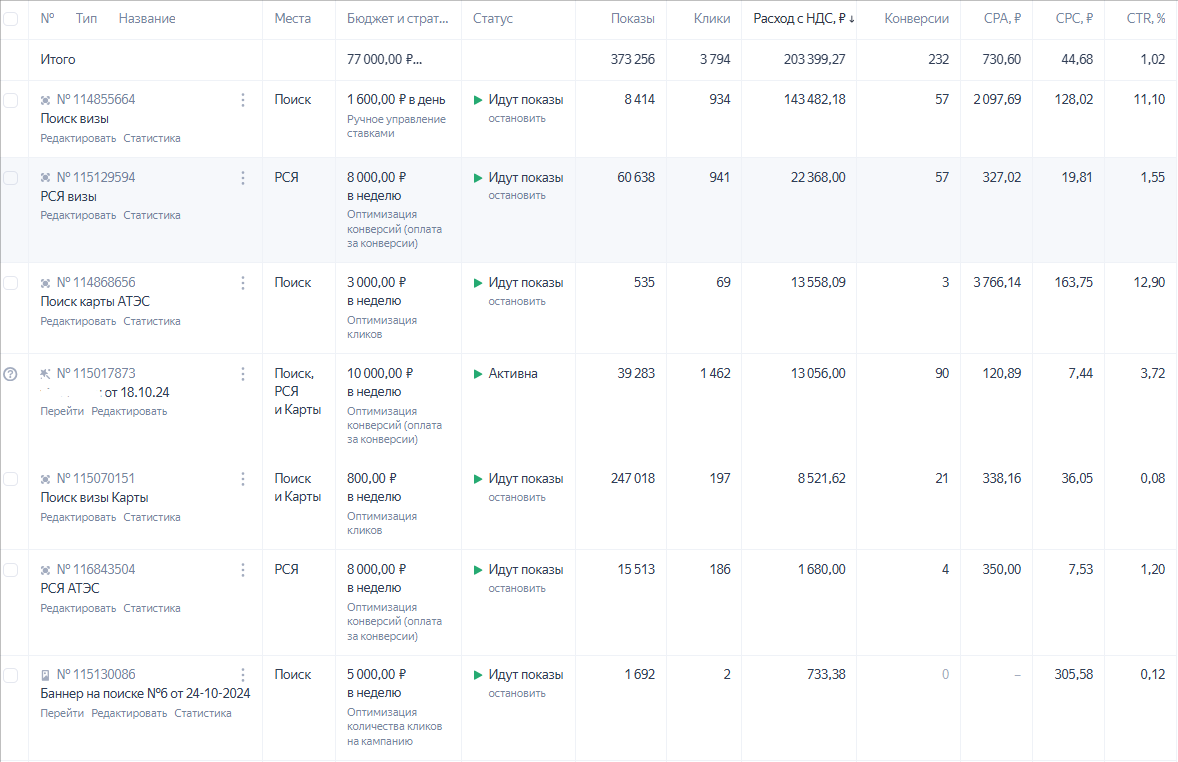Image resolution: width=1178 pixels, height=762 pixels.
Task: Select the checkbox for campaign Поиск визы 114855664
Action: click(11, 100)
